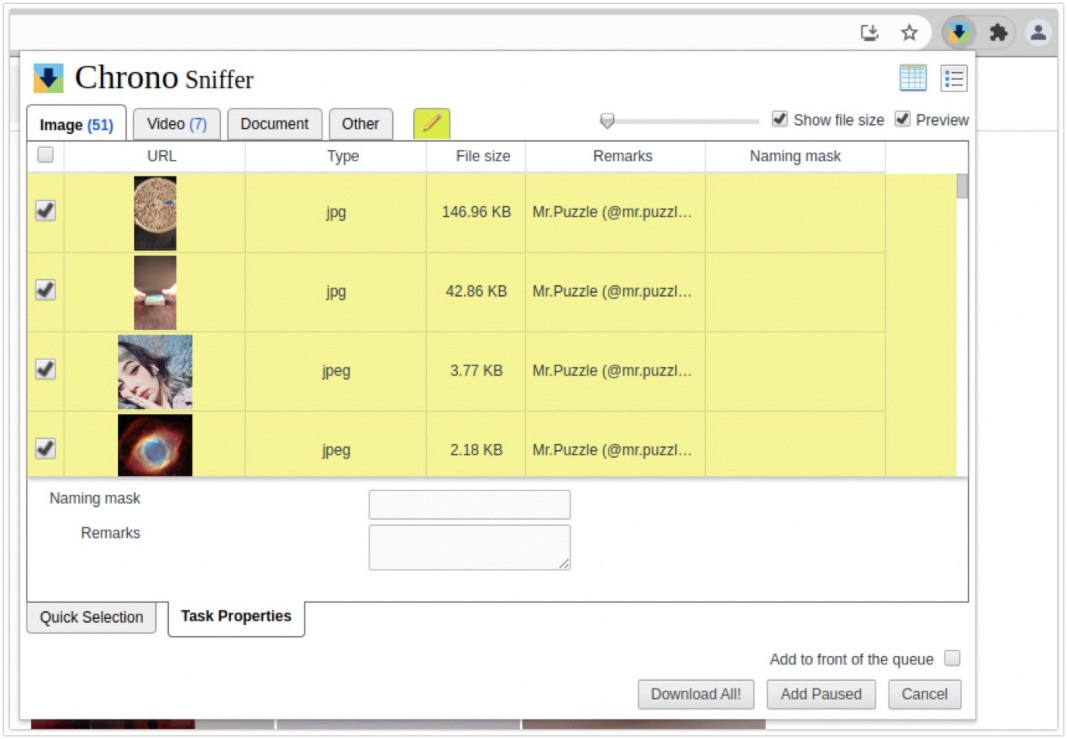Toggle the Preview checkbox
This screenshot has width=1067, height=739.
tap(902, 119)
